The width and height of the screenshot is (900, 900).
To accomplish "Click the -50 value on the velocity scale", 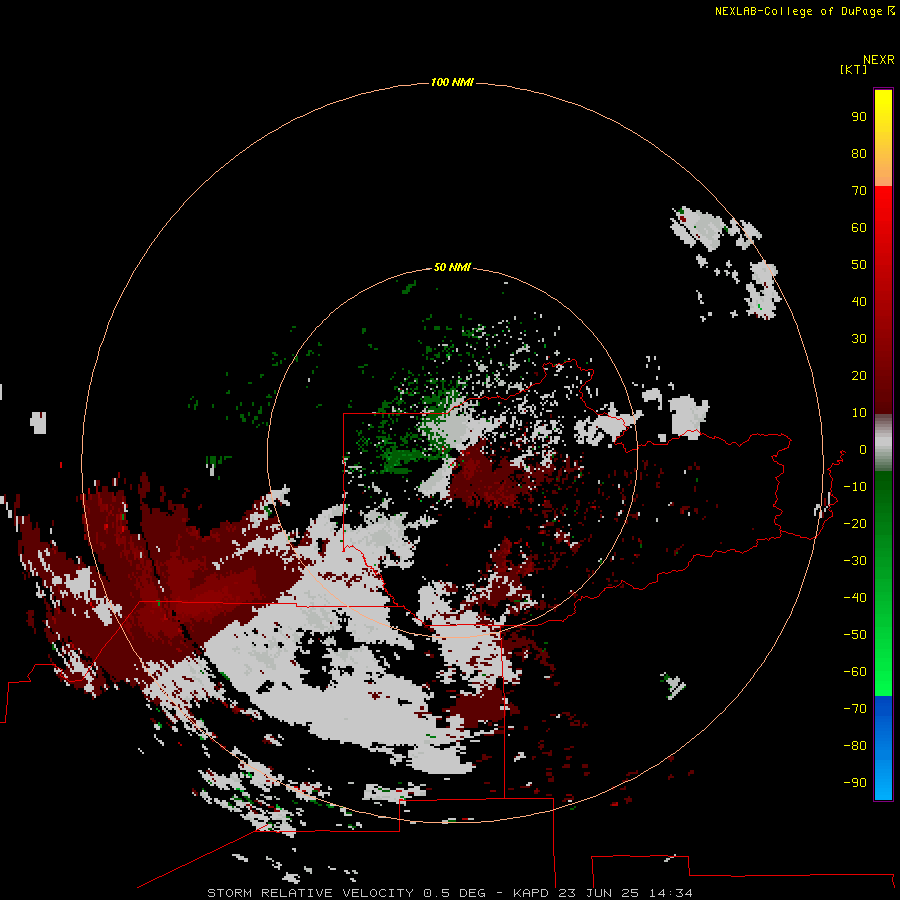I will point(855,634).
